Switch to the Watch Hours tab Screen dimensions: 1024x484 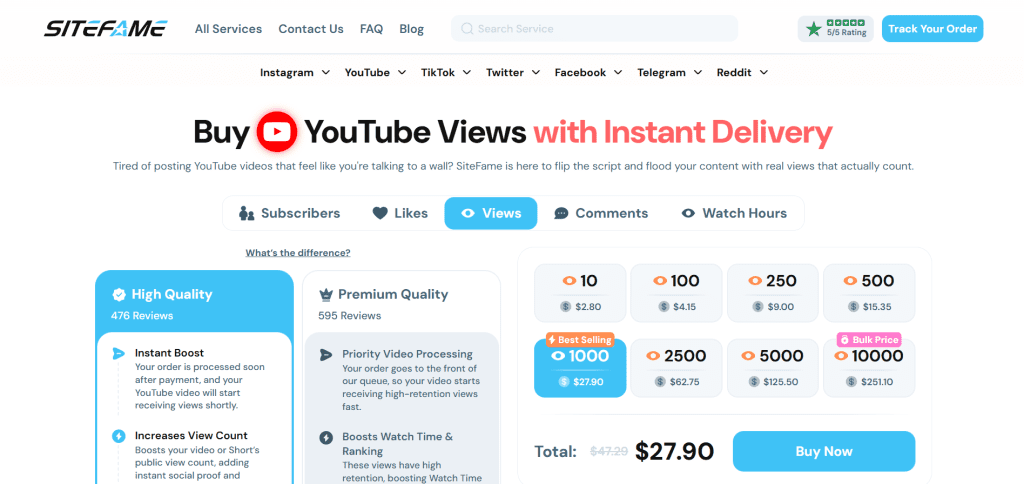tap(734, 214)
